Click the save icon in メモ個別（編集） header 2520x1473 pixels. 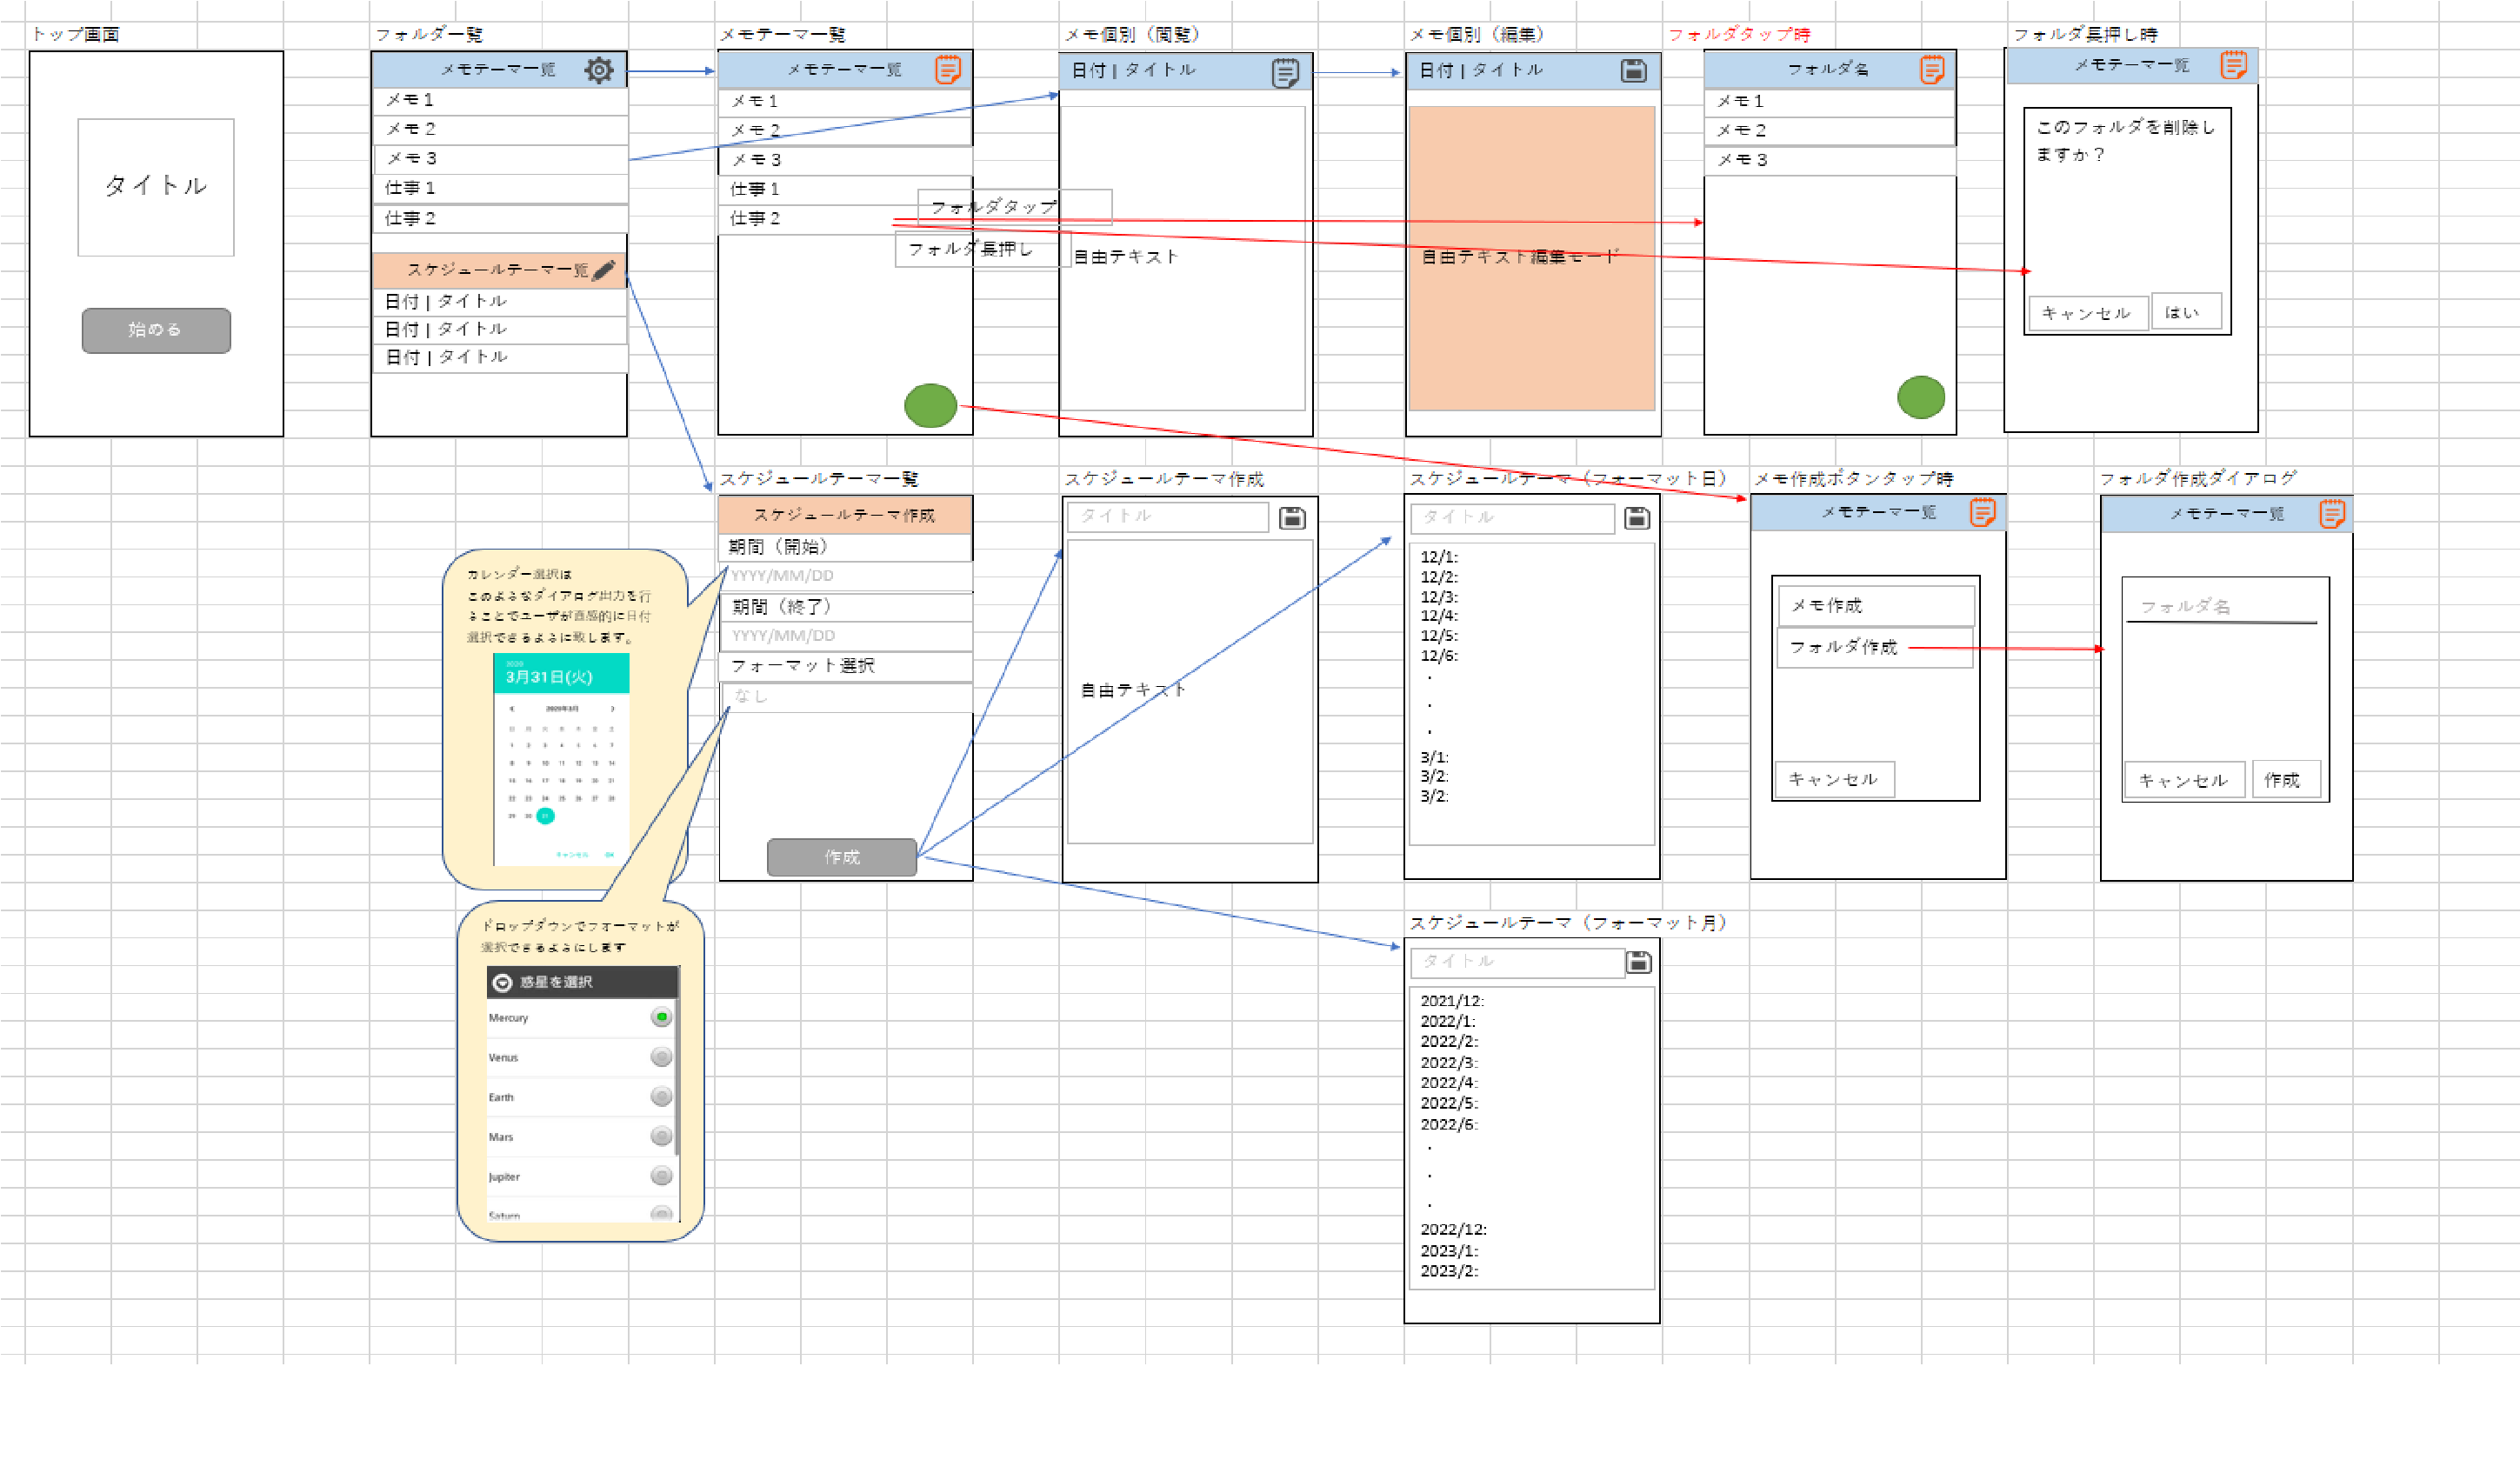pos(1633,71)
